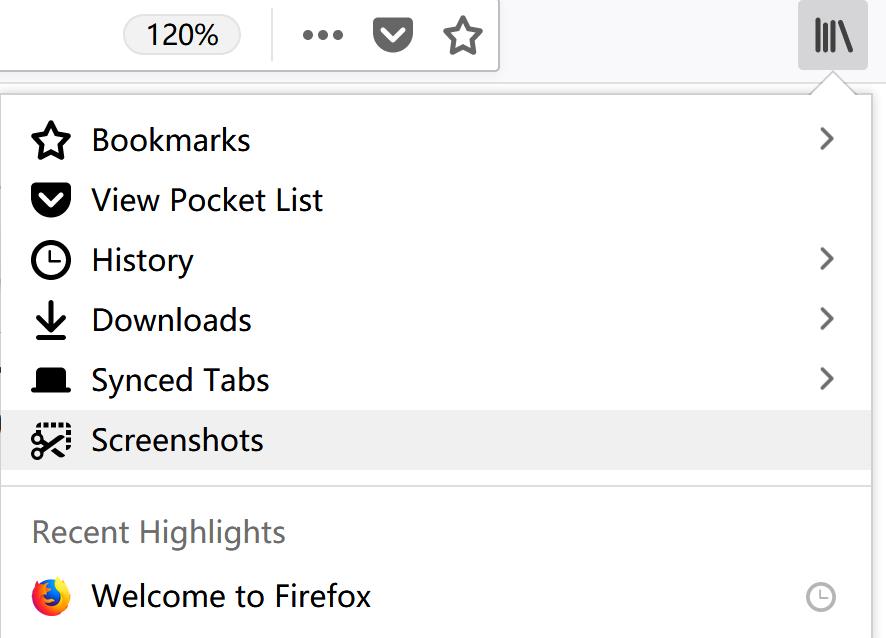Select Screenshots from the Library menu
The height and width of the screenshot is (638, 886).
177,441
